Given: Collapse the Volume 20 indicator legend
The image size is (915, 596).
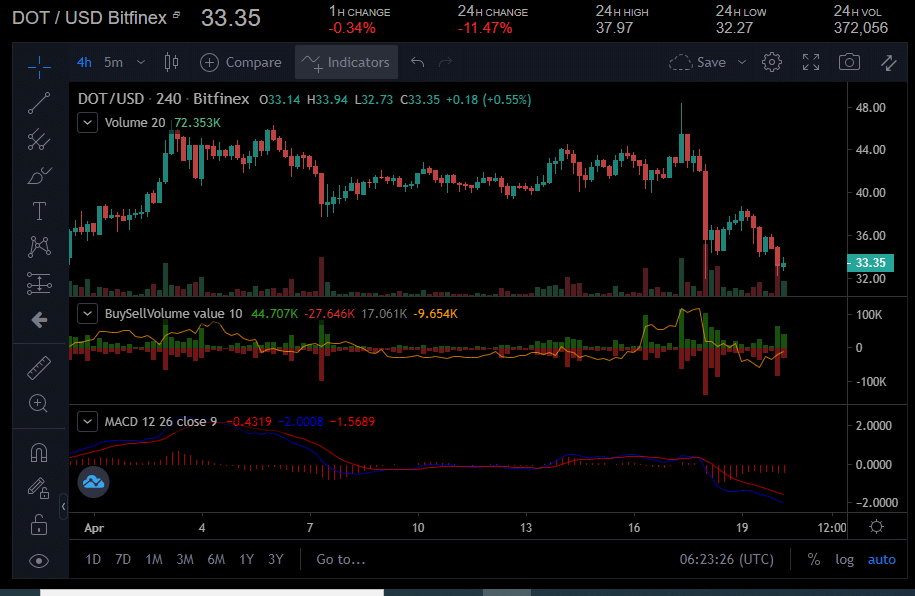Looking at the screenshot, I should click(x=88, y=123).
